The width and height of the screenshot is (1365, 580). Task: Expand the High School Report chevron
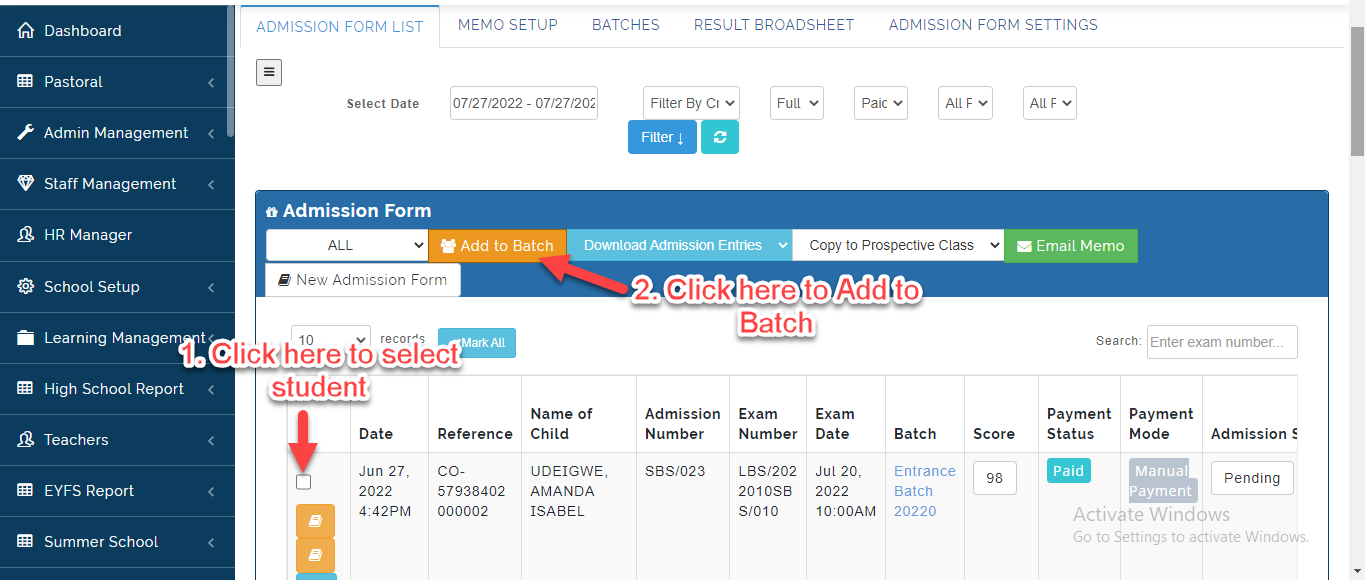(x=211, y=389)
